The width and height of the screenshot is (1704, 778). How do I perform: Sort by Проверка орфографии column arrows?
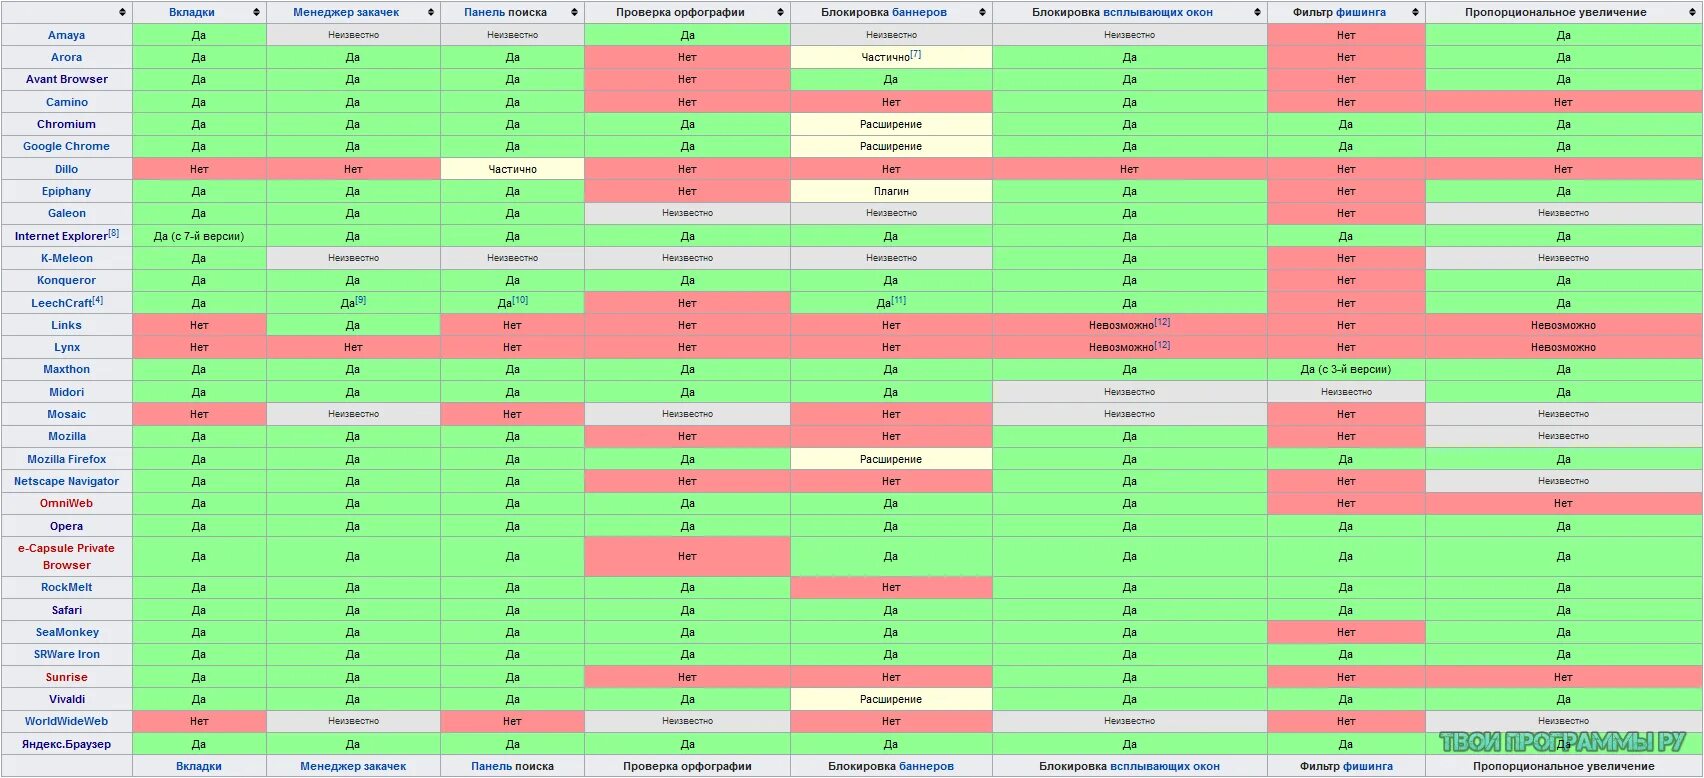pos(781,13)
